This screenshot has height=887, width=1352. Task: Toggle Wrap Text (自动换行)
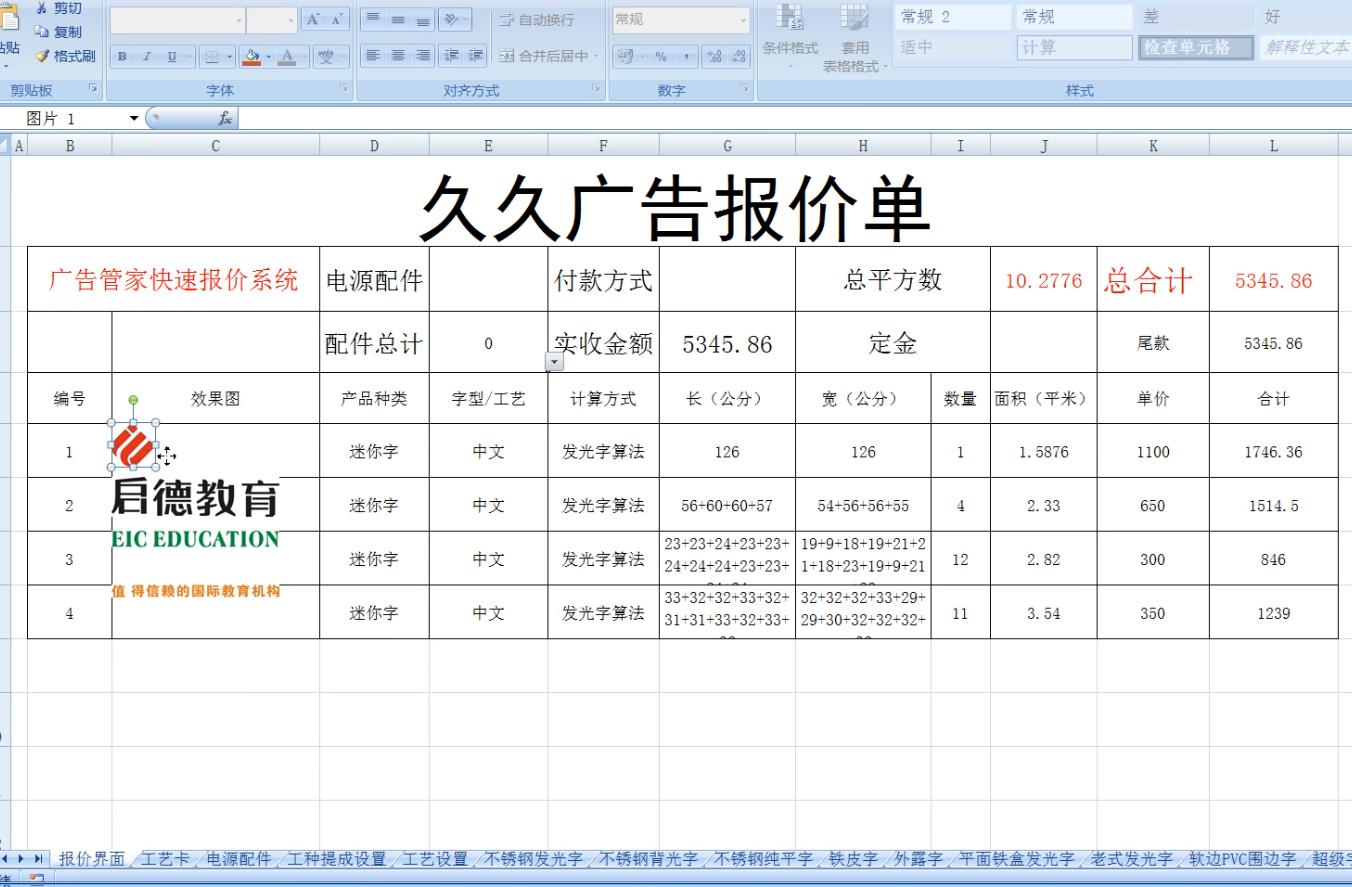pos(536,20)
